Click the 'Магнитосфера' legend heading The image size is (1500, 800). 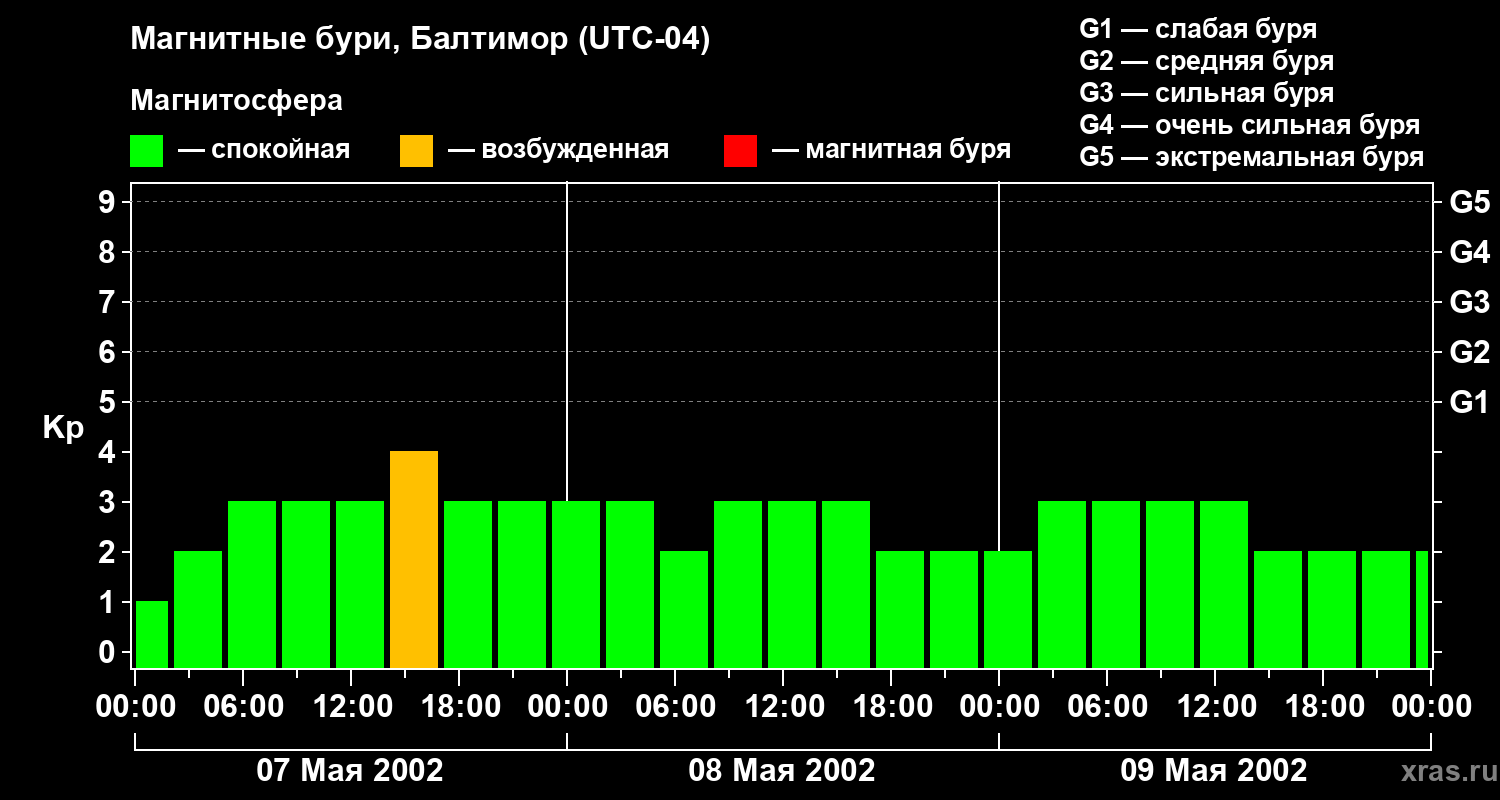point(236,101)
